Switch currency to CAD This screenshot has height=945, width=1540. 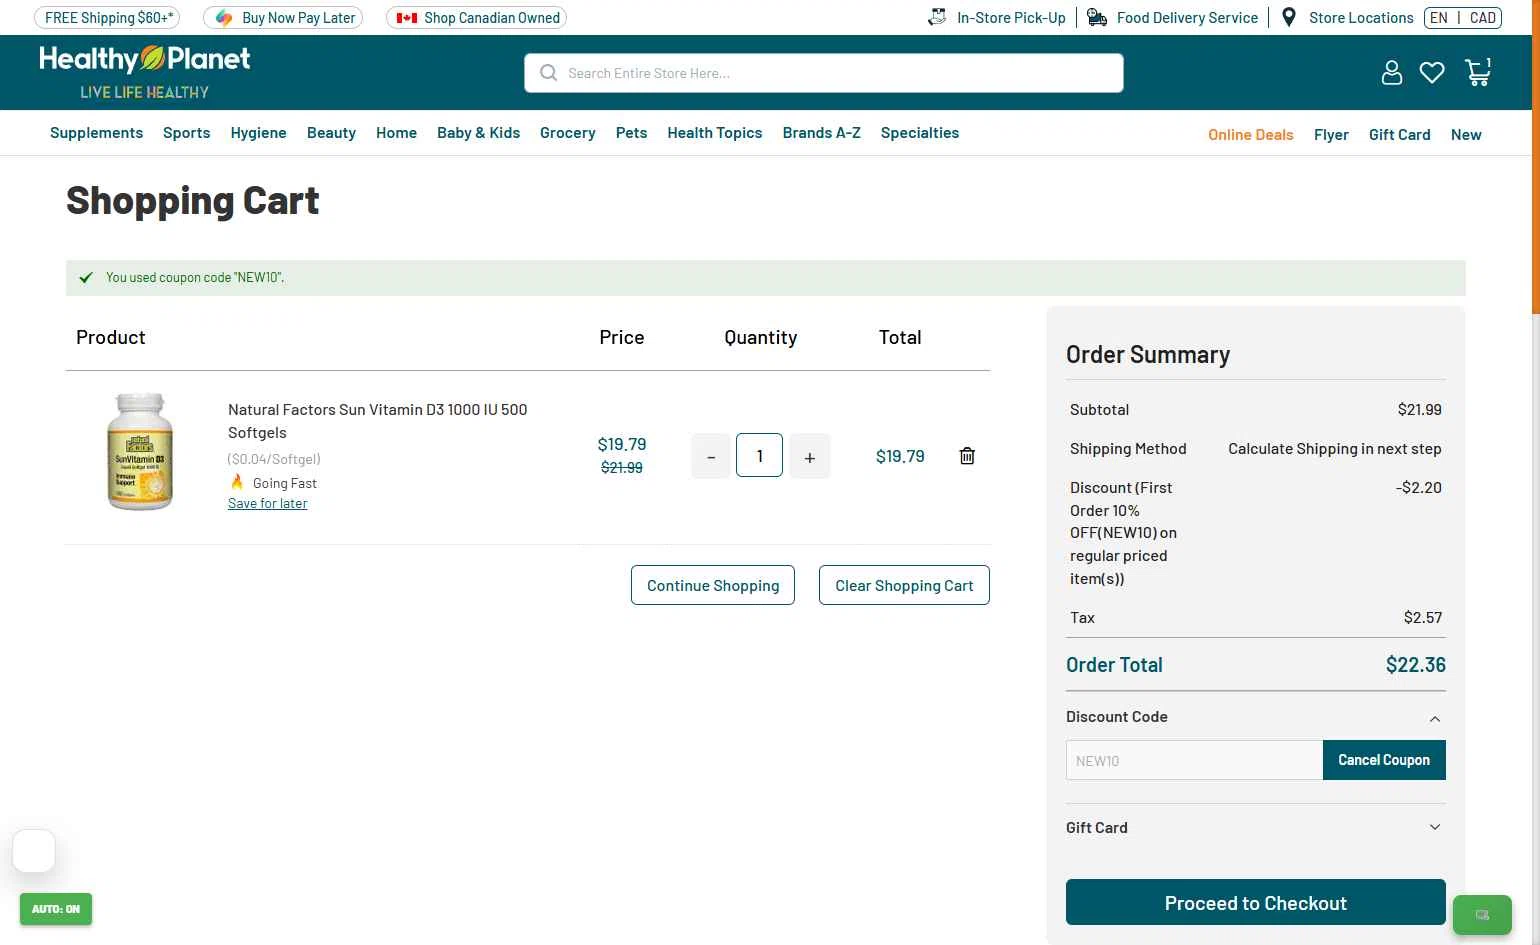click(1483, 17)
